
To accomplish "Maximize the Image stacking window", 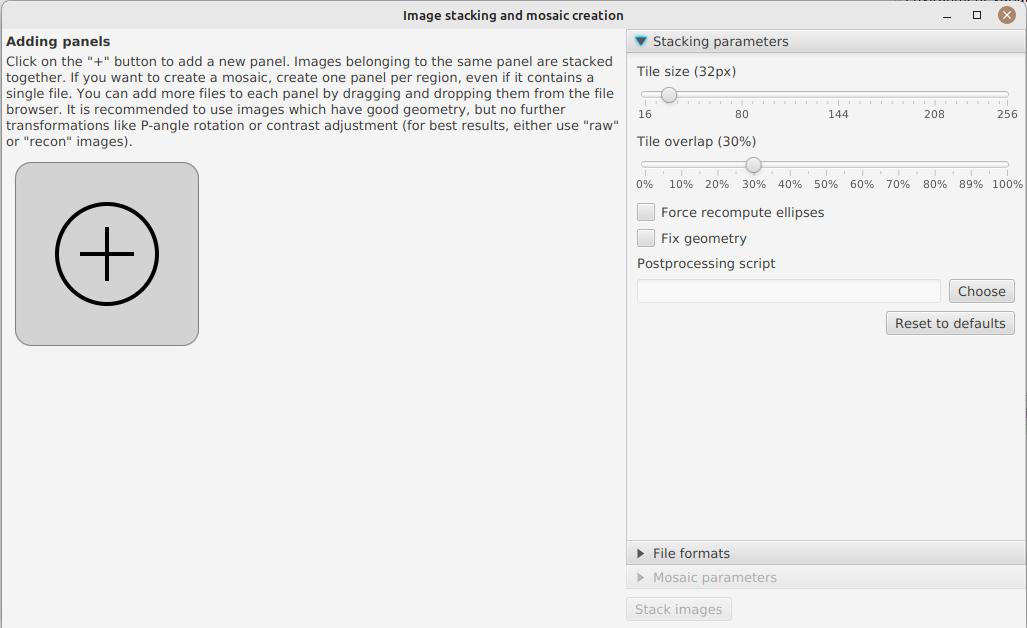I will (977, 15).
